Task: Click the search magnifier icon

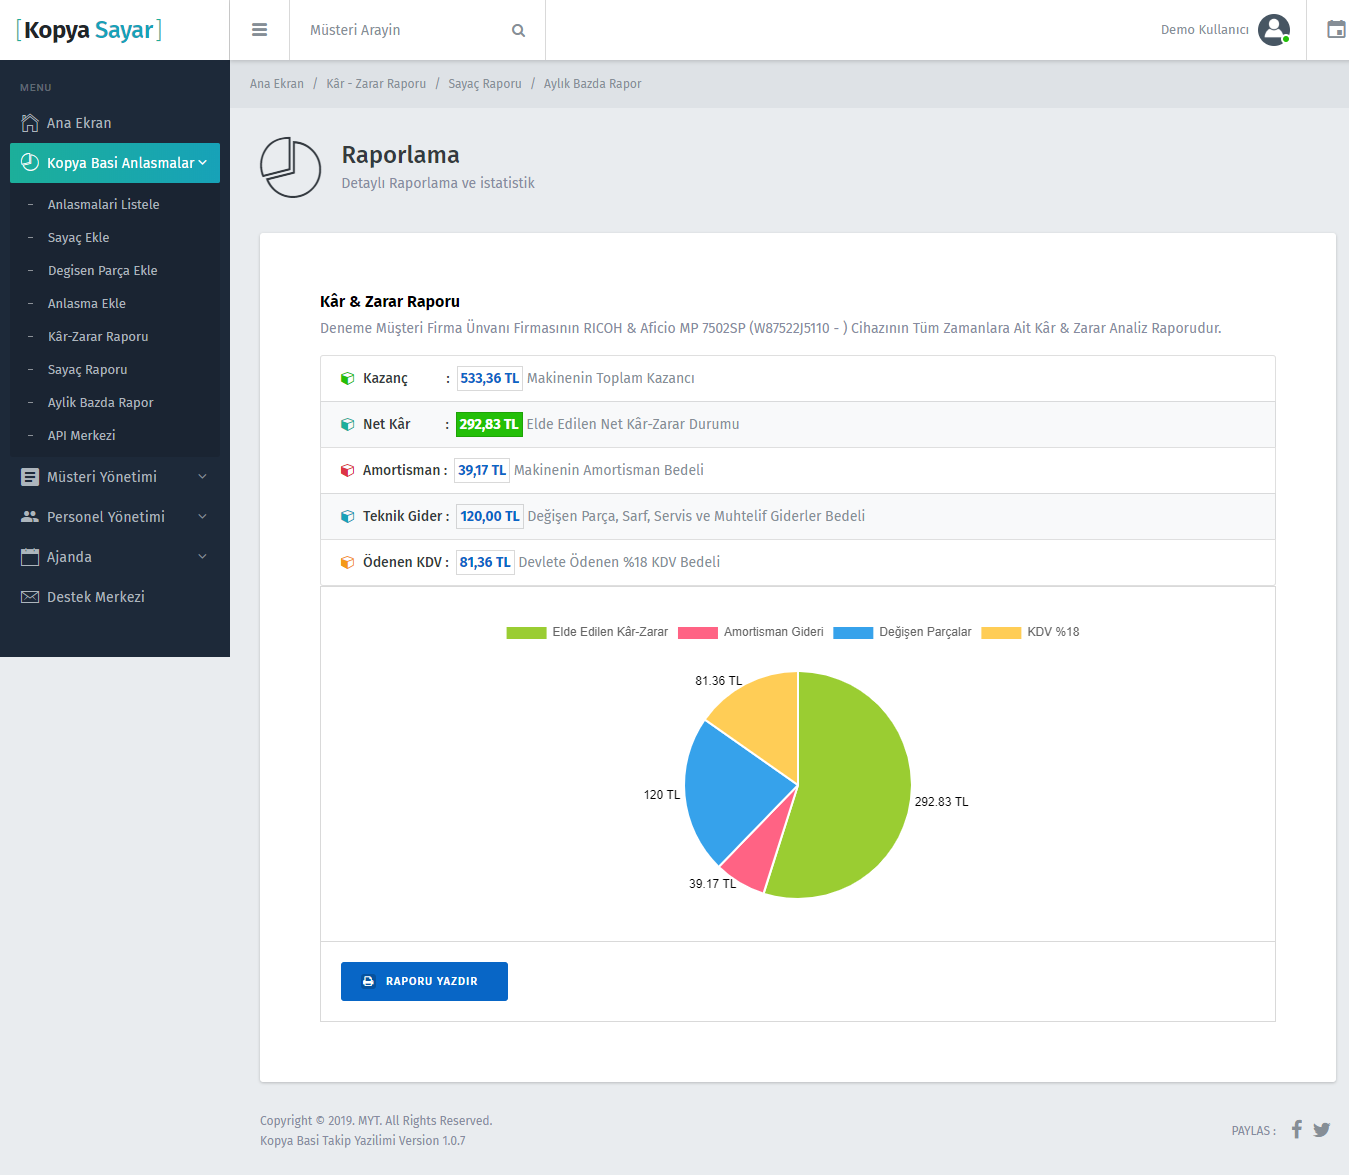Action: 518,31
